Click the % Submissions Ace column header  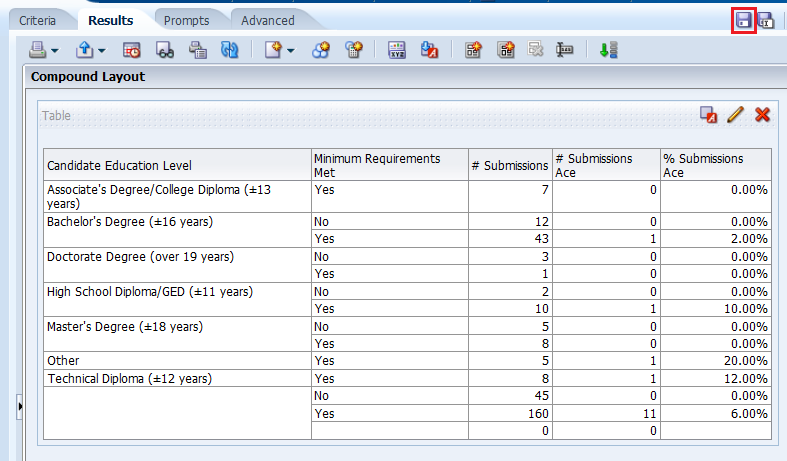coord(716,165)
